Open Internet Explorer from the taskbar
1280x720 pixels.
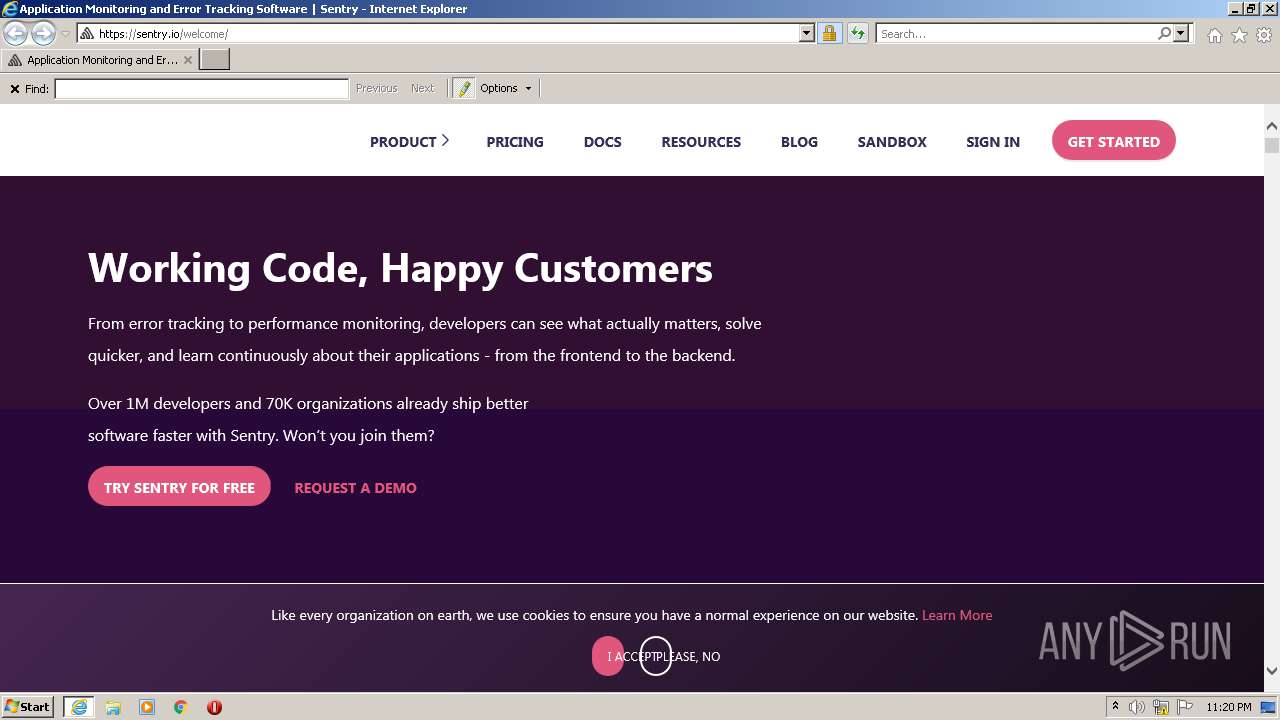point(79,707)
